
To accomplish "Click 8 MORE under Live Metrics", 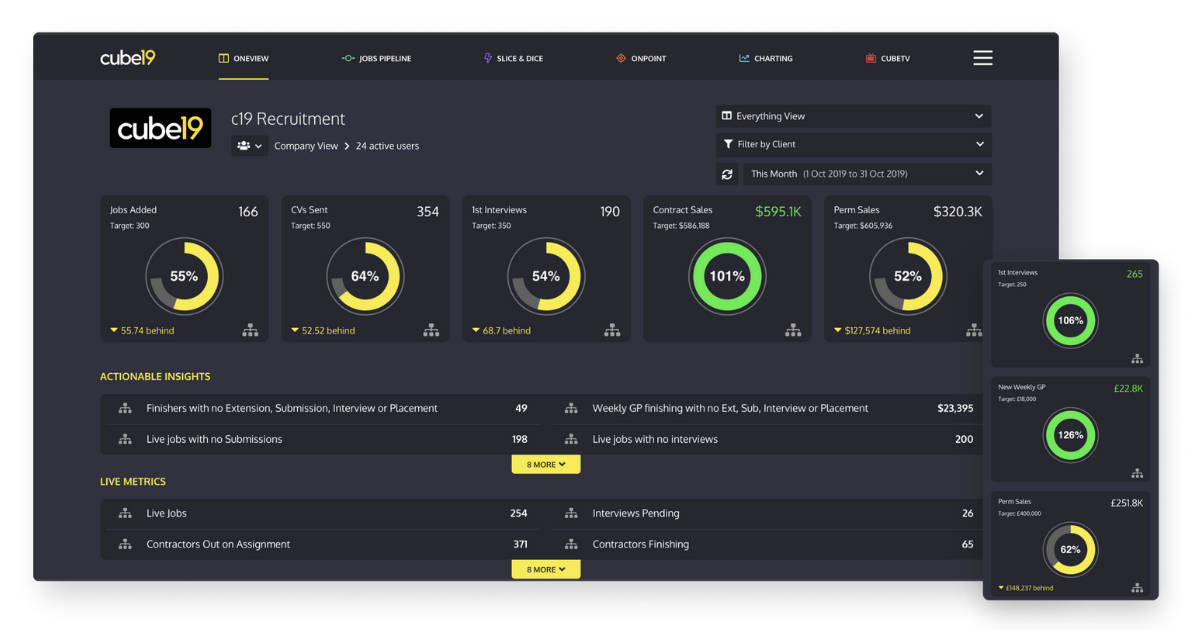I will coord(545,568).
